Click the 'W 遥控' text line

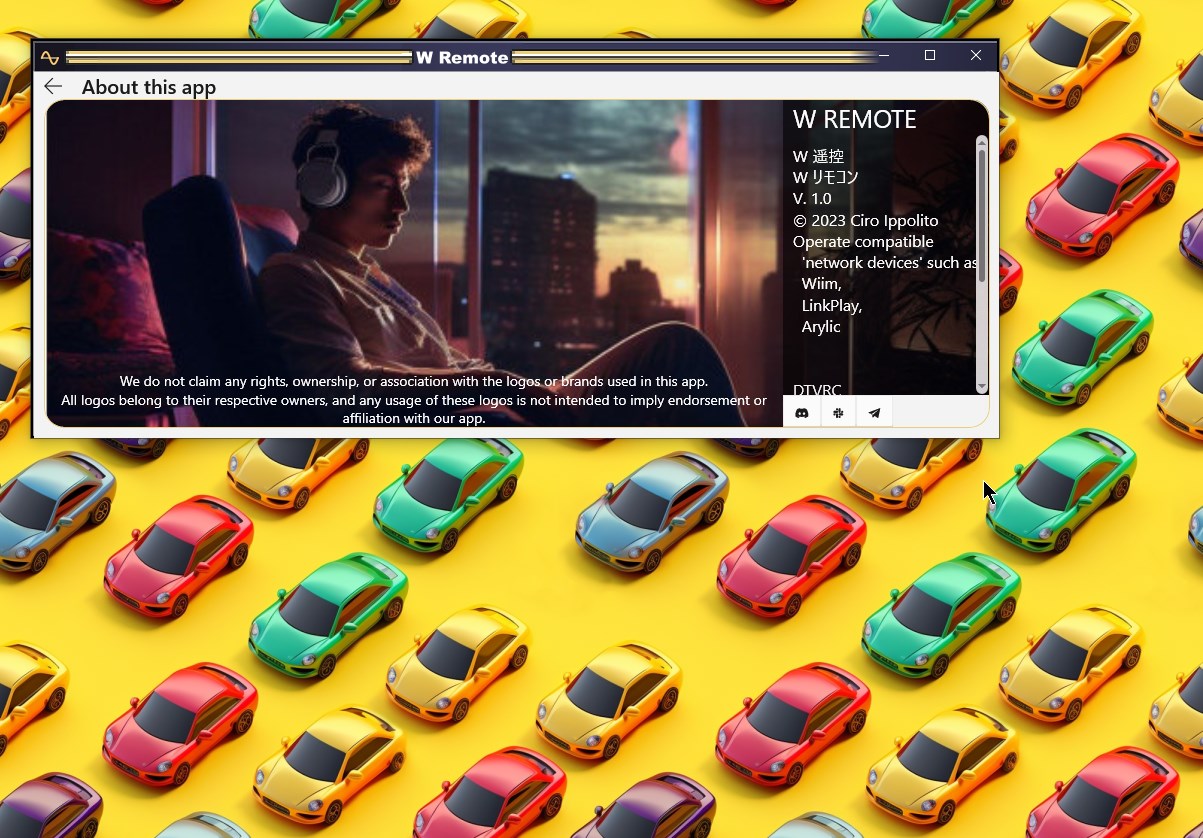click(x=819, y=156)
